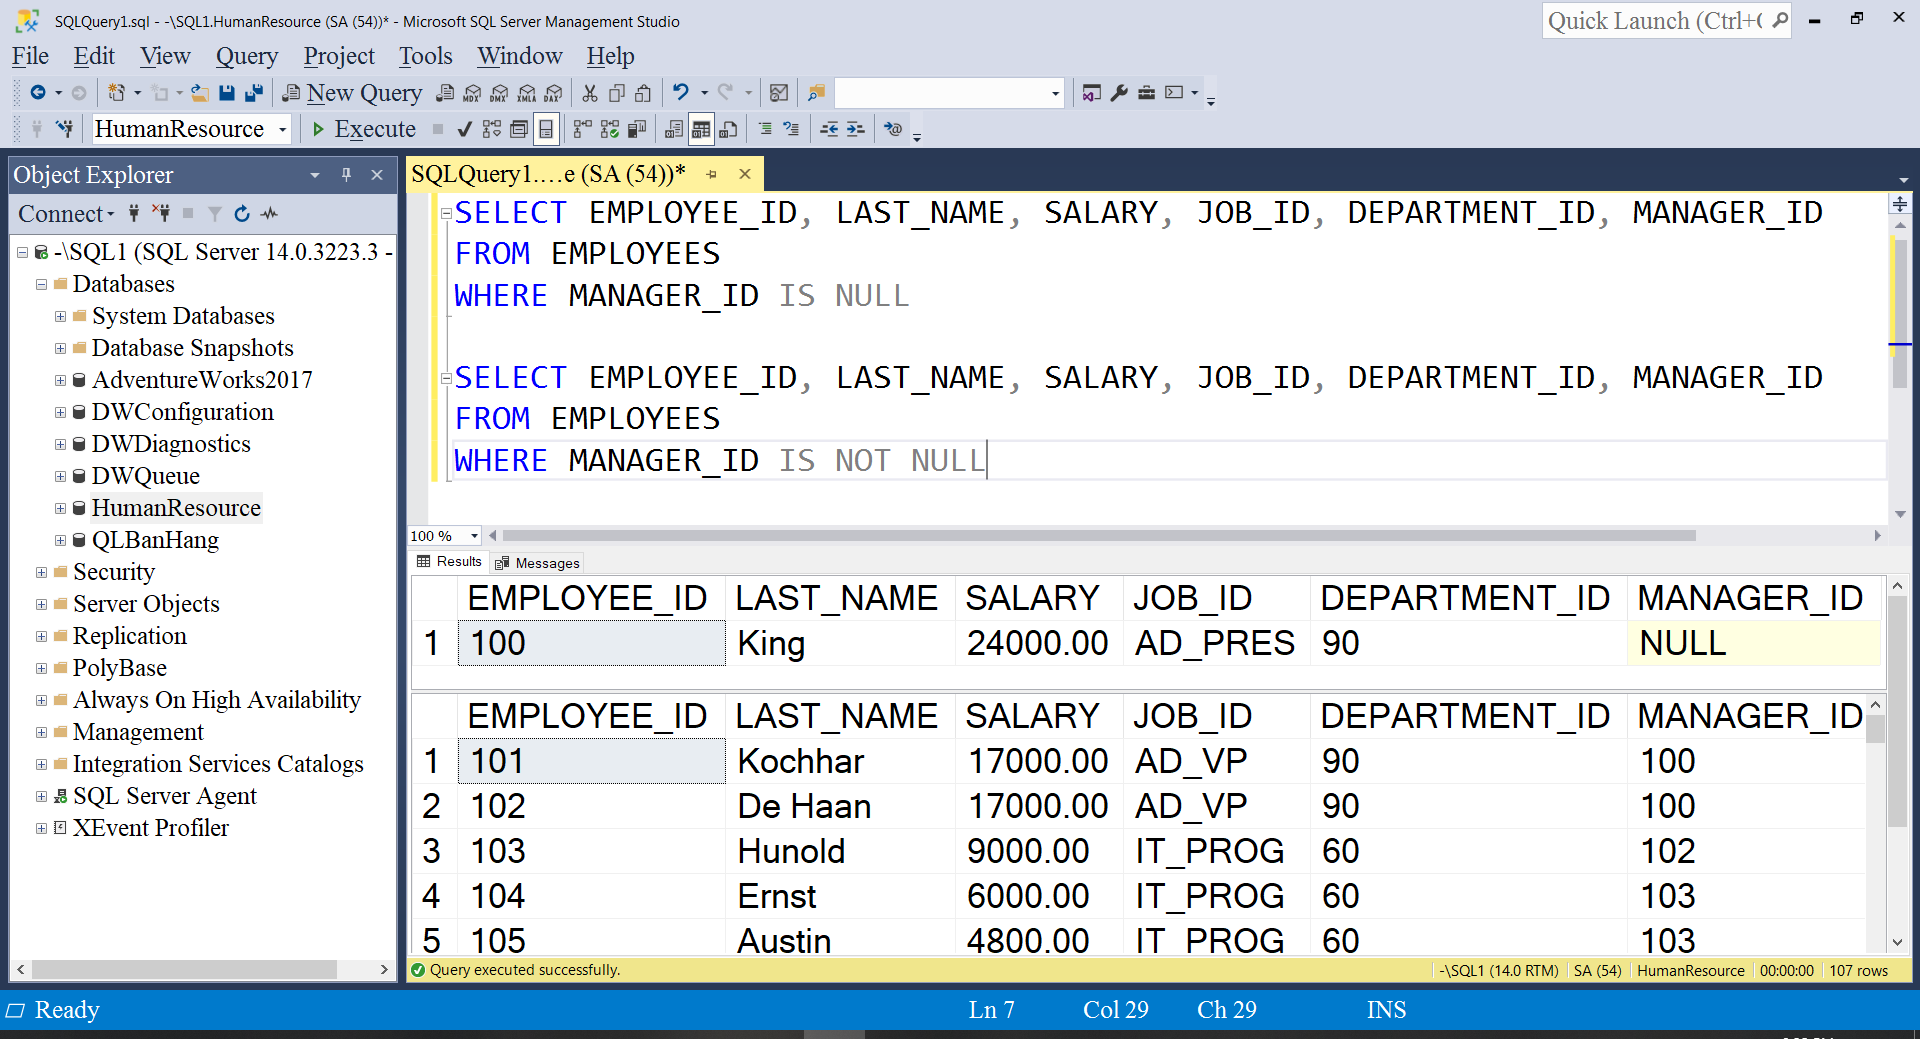Click the Refresh icon in Object Explorer
1920x1039 pixels.
coord(242,213)
